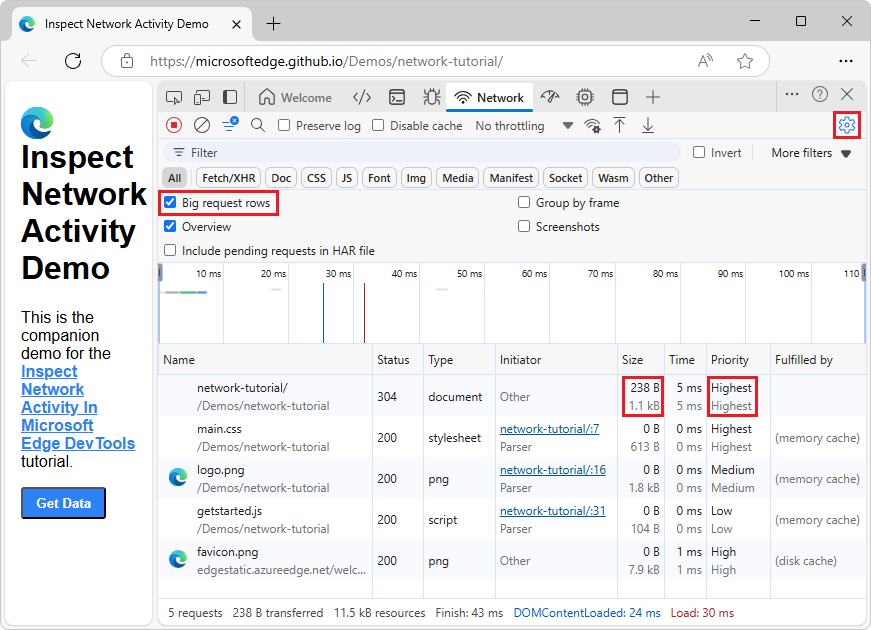Open network conditions panel
The height and width of the screenshot is (630, 871).
click(592, 125)
